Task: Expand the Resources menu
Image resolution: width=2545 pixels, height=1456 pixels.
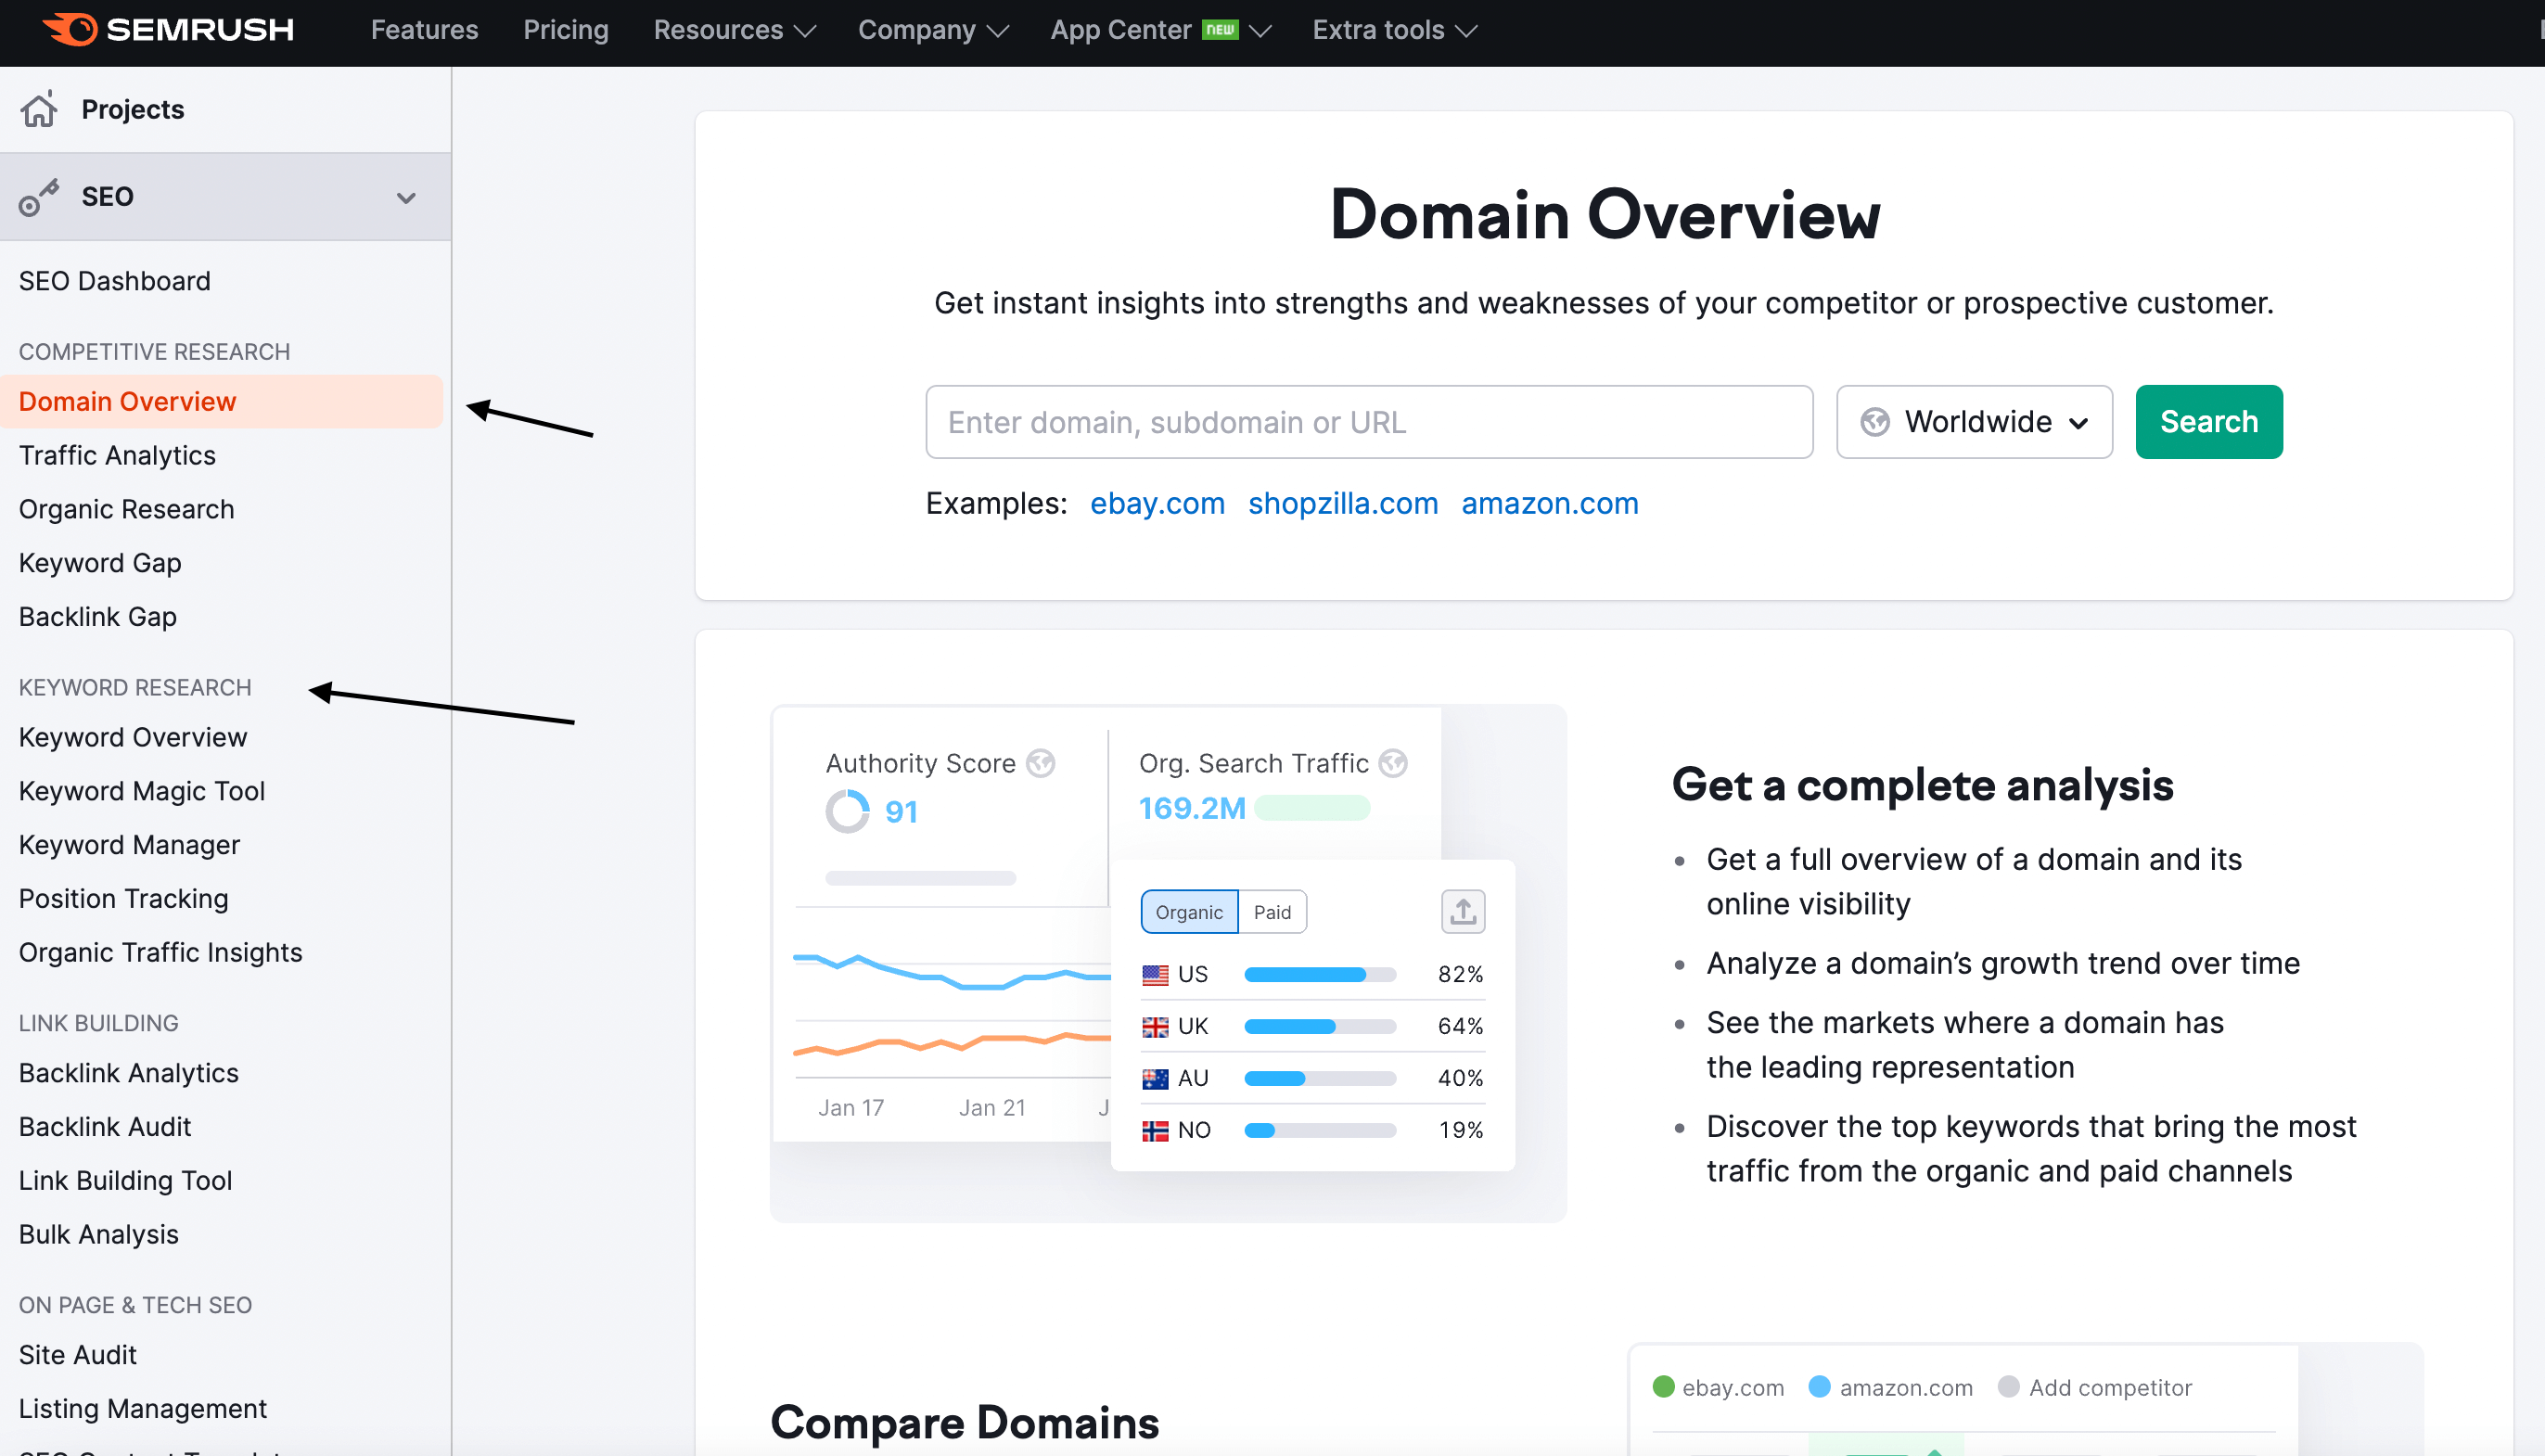Action: 734,30
